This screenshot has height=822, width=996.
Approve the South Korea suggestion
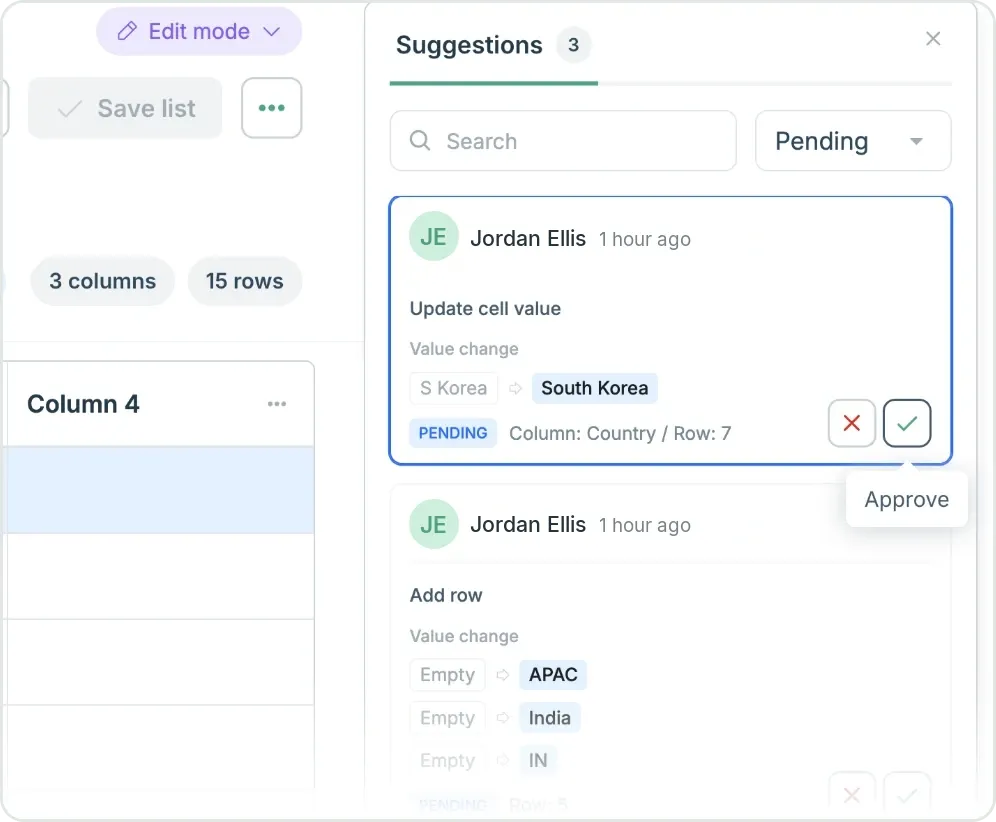(x=906, y=423)
